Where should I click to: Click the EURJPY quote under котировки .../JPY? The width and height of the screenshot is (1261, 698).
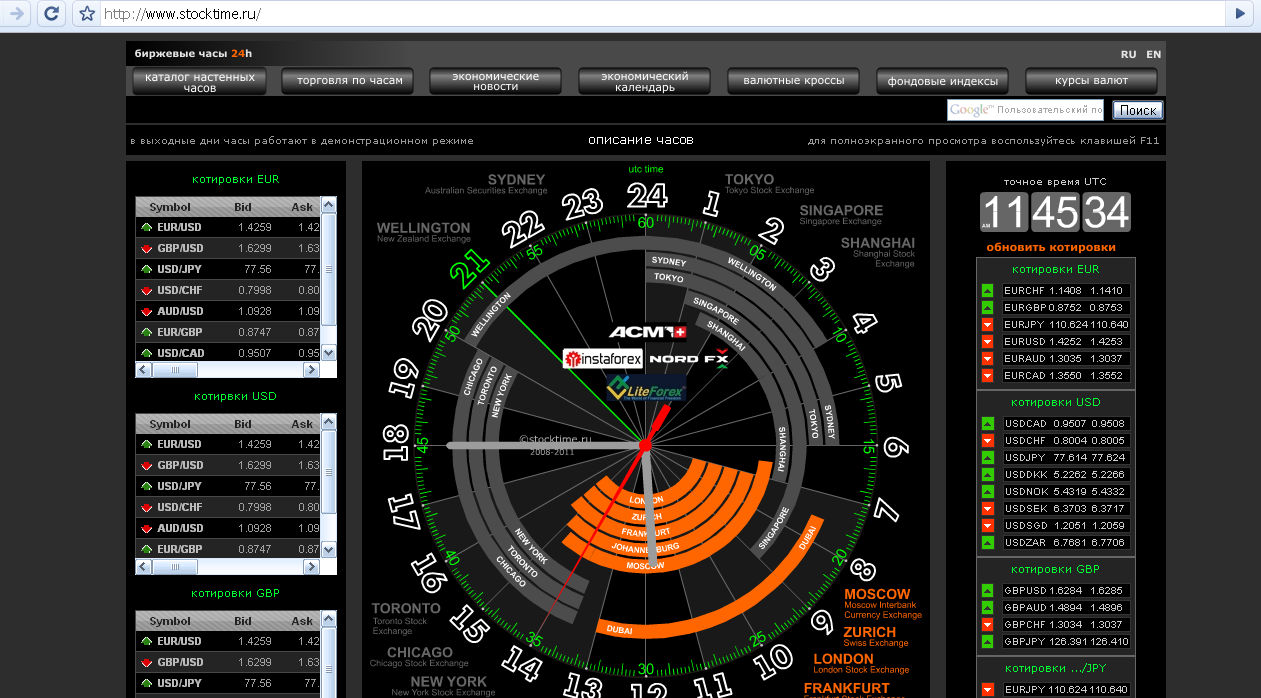click(x=1066, y=689)
